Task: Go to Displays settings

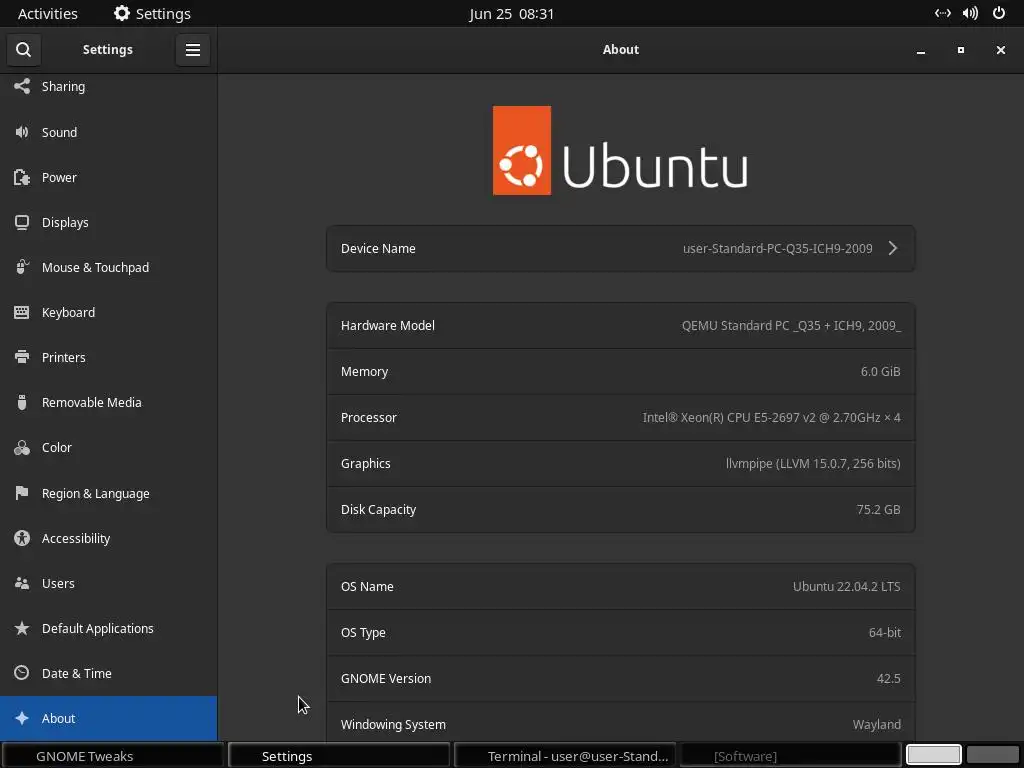Action: coord(108,222)
